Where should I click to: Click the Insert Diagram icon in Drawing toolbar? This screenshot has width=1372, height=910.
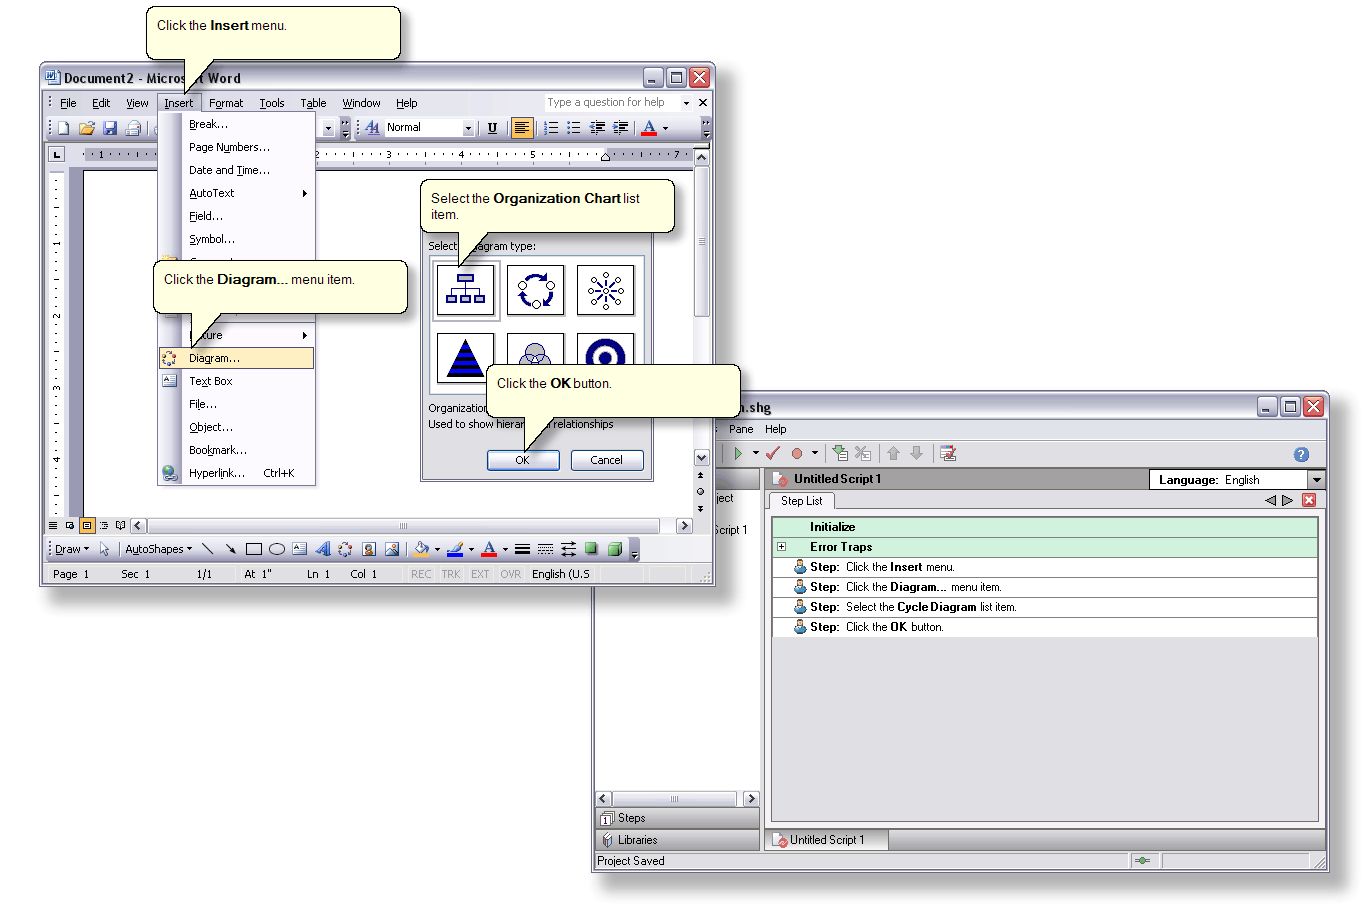346,549
